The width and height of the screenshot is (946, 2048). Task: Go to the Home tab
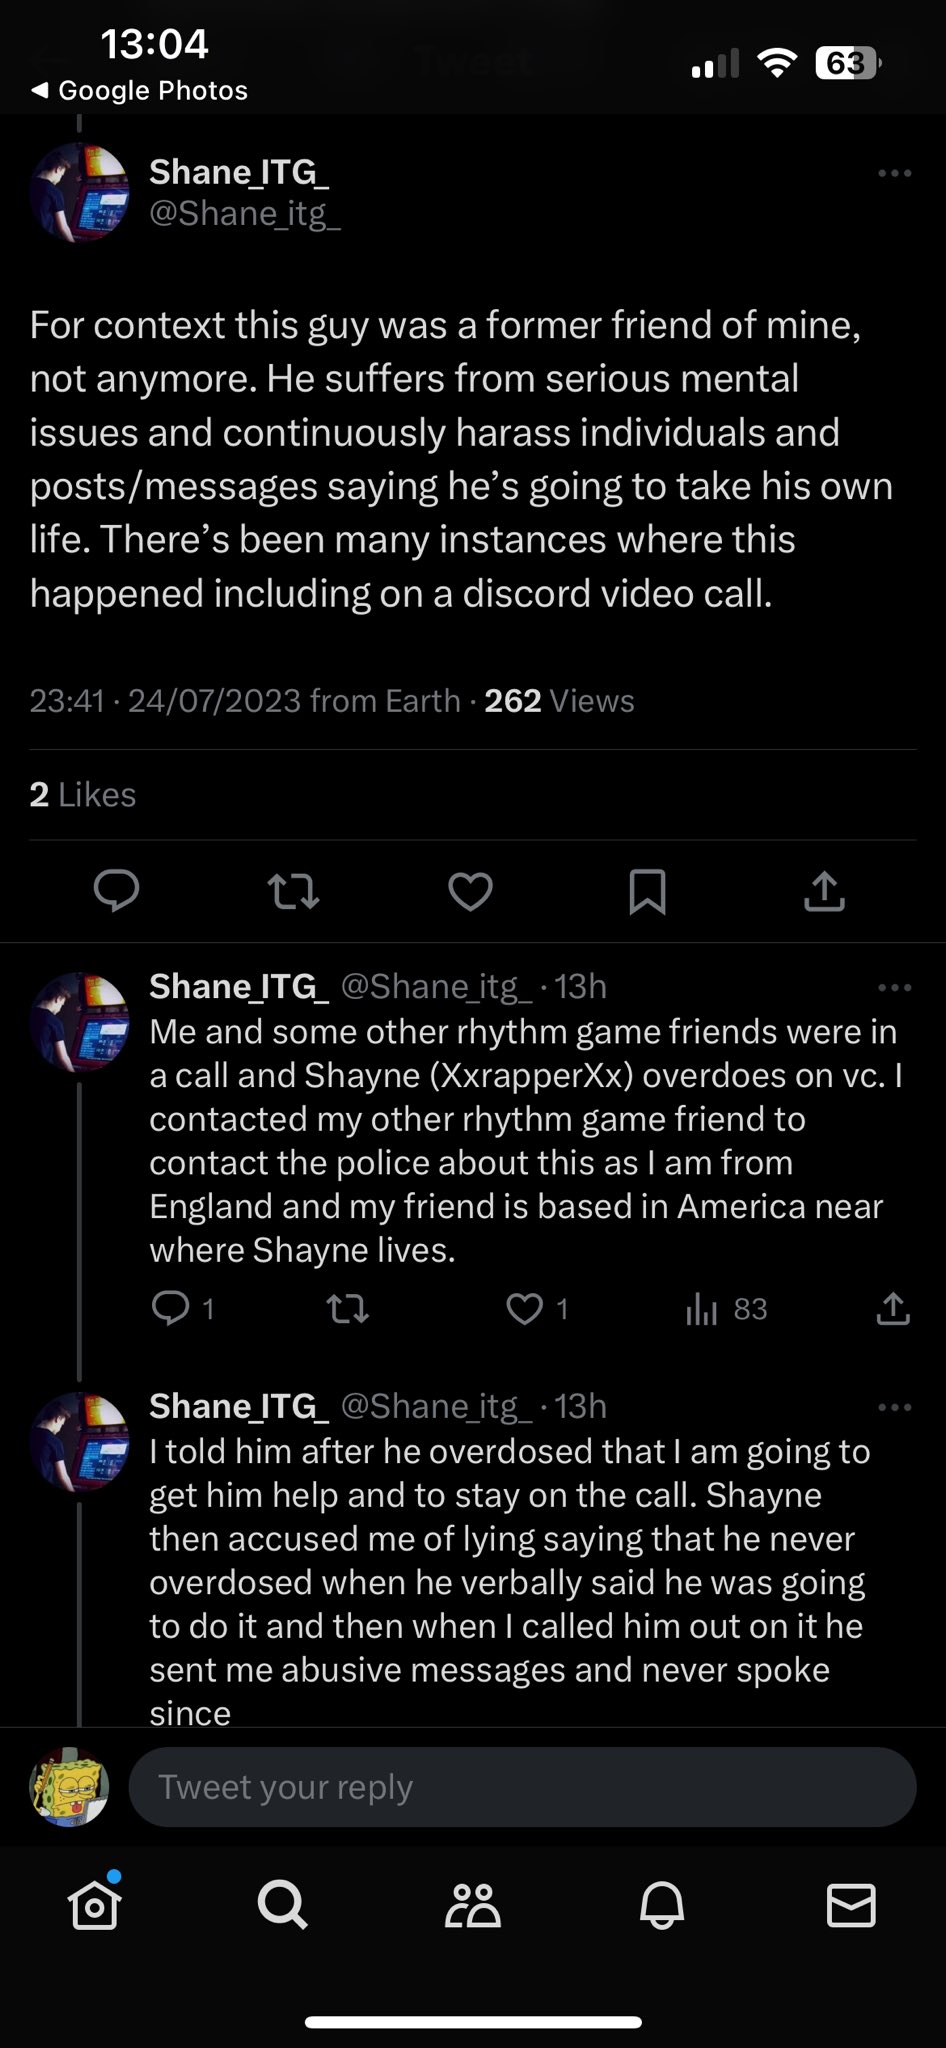coord(95,1905)
